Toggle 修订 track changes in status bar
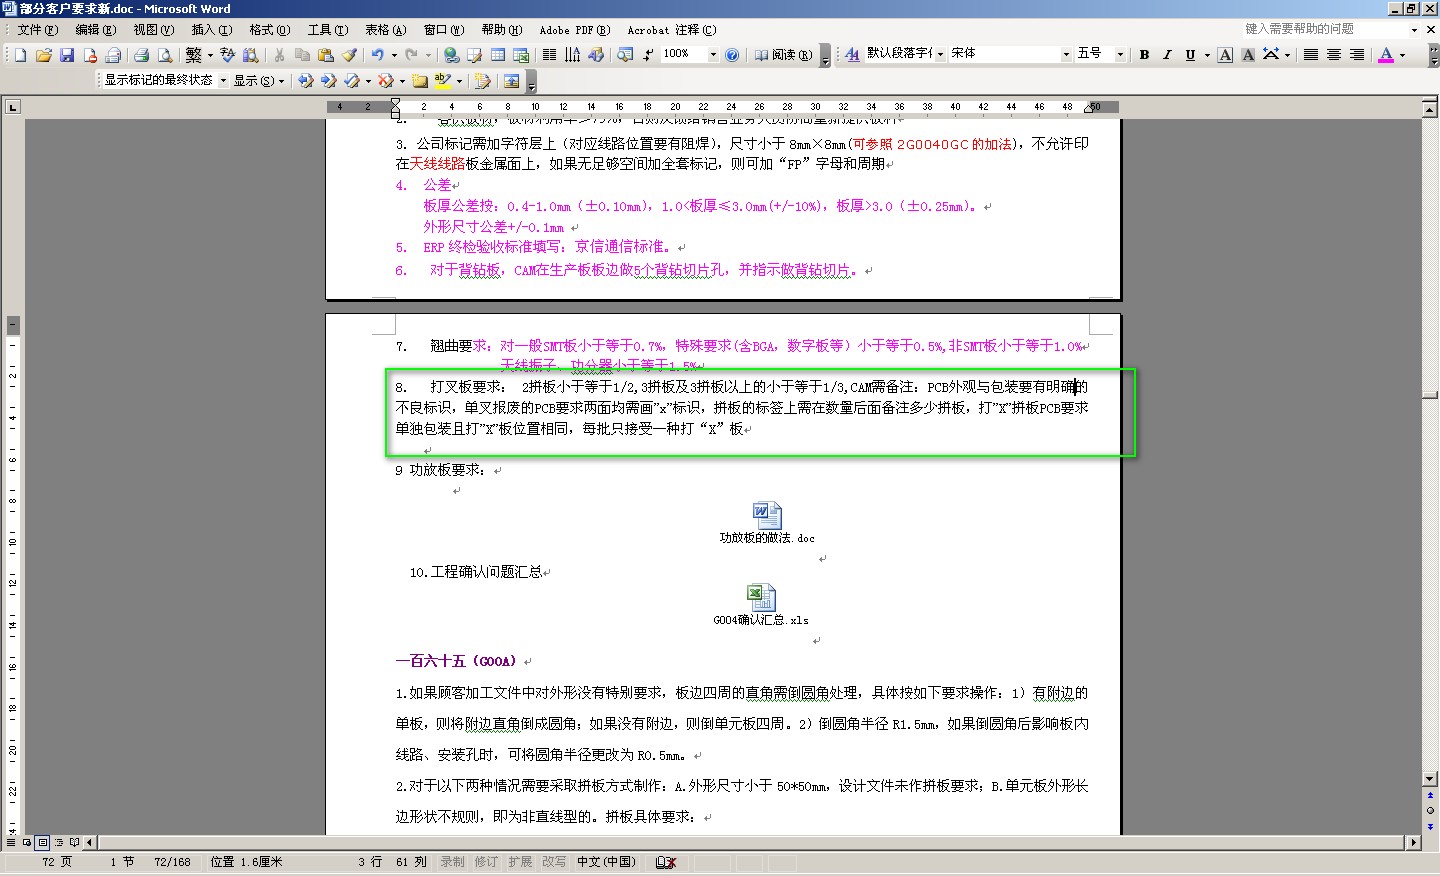Screen dimensions: 1440x876 (486, 862)
